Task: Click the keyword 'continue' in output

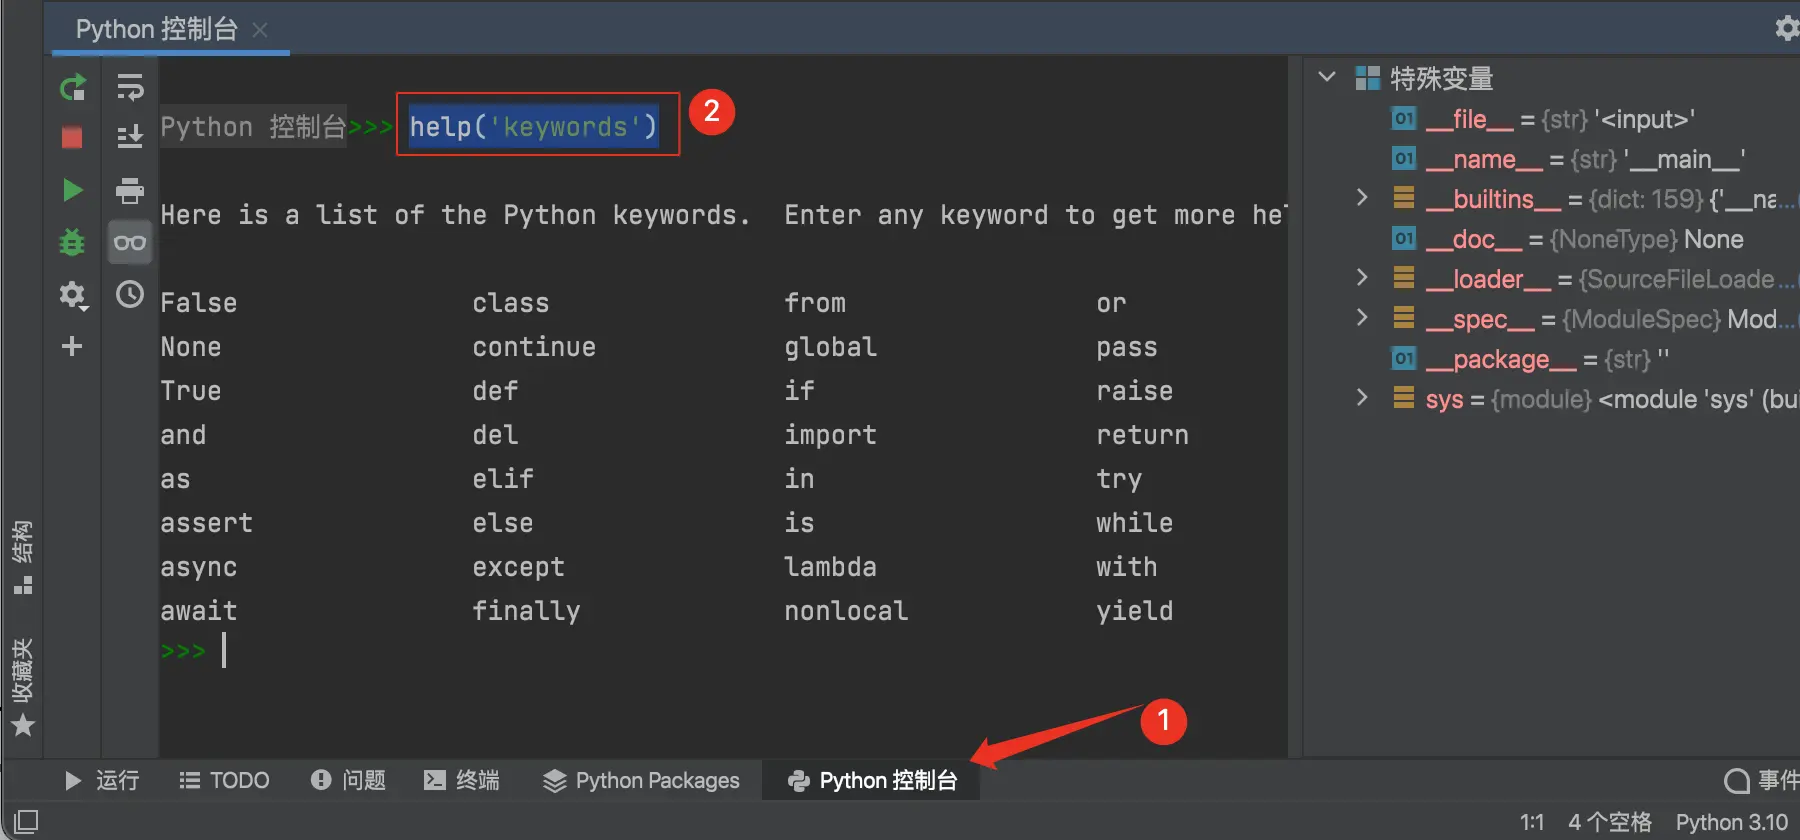Action: click(534, 347)
